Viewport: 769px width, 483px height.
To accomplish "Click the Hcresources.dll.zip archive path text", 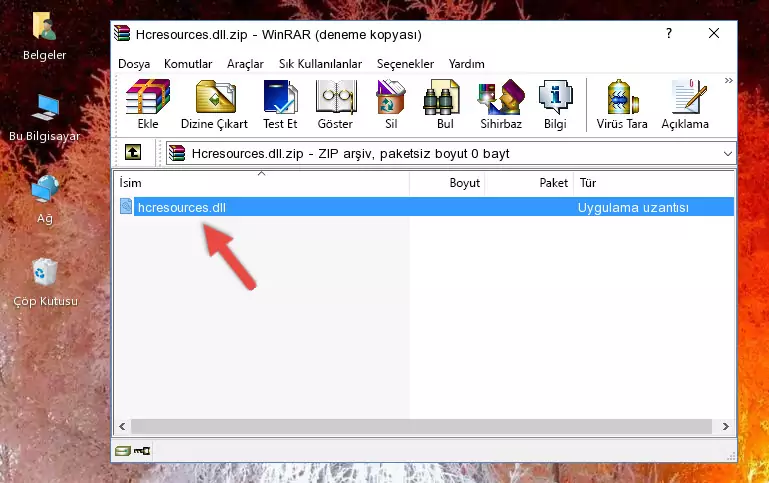I will point(351,153).
